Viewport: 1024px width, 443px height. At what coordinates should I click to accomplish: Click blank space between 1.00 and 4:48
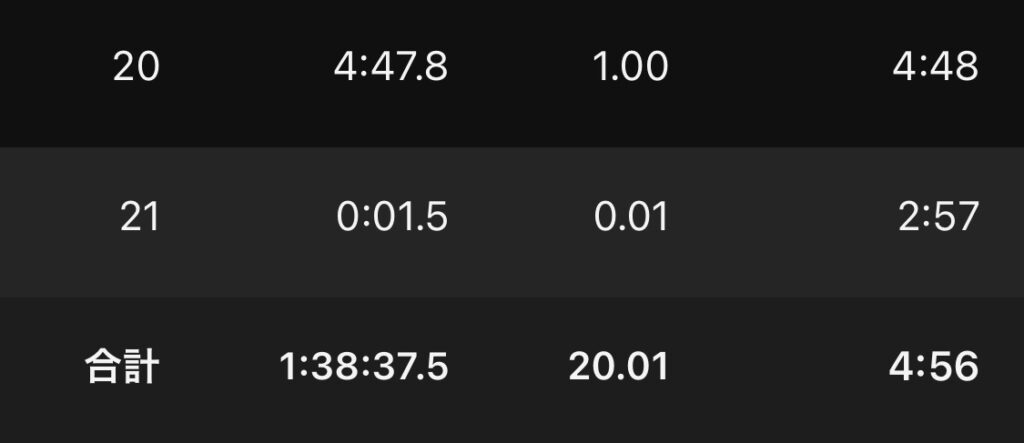(x=780, y=68)
